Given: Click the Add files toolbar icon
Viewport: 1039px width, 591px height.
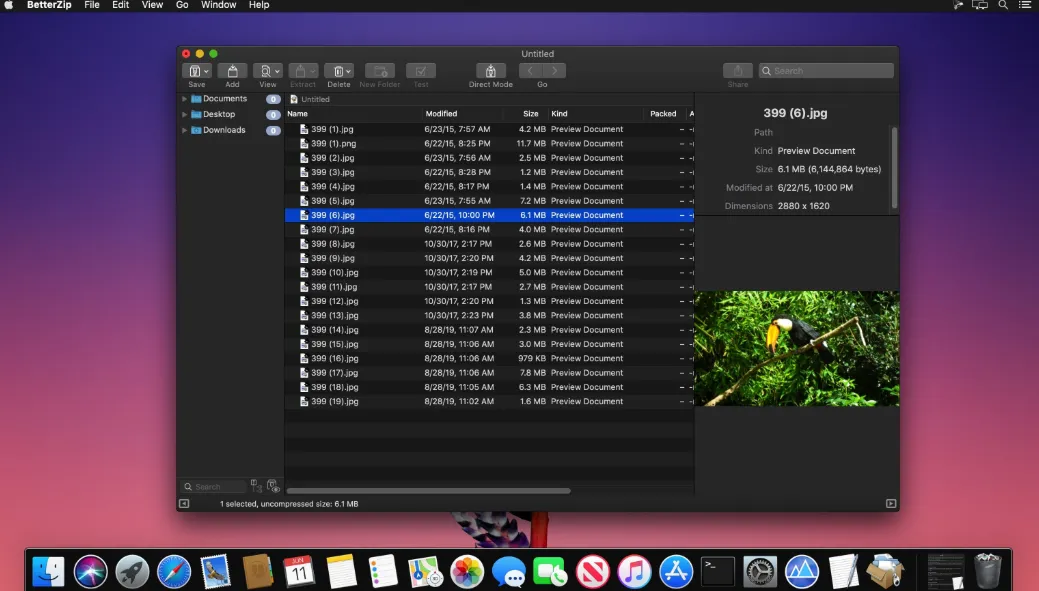Looking at the screenshot, I should pyautogui.click(x=232, y=71).
